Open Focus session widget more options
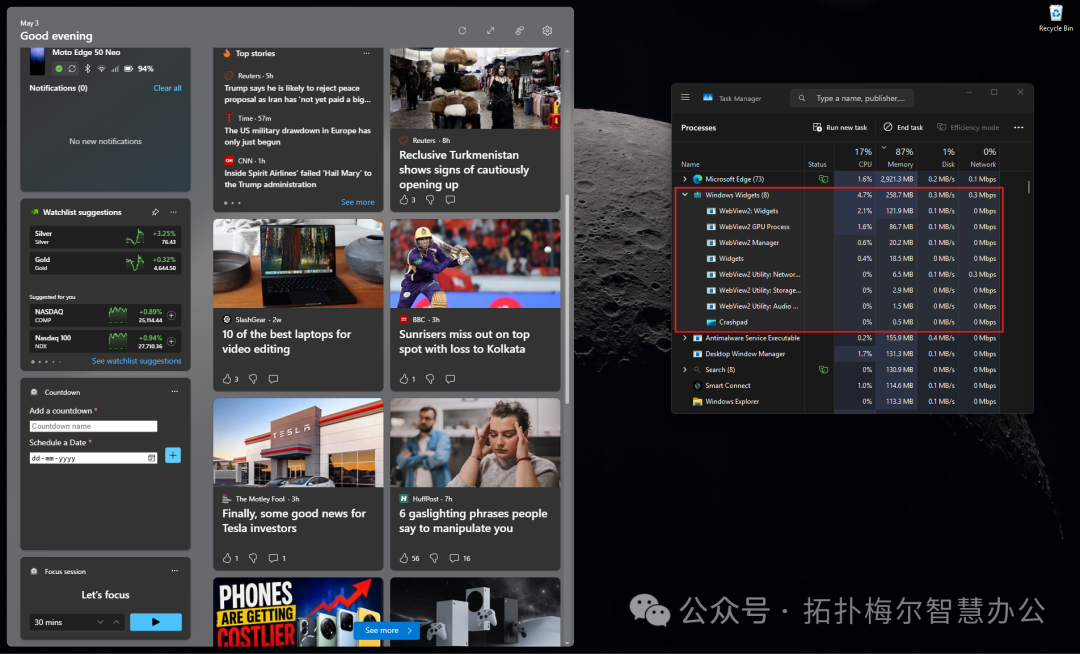The width and height of the screenshot is (1080, 654). [175, 571]
